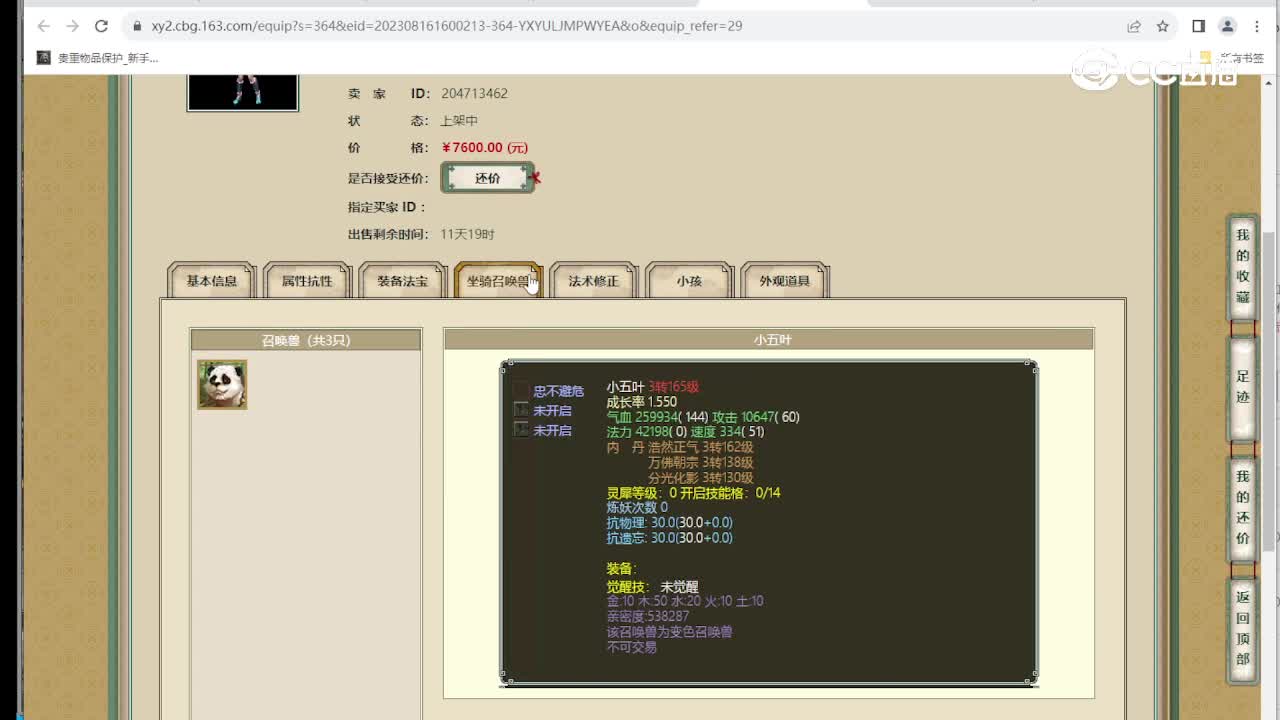
Task: Click the 炼妖次数 0 line
Action: coord(637,508)
